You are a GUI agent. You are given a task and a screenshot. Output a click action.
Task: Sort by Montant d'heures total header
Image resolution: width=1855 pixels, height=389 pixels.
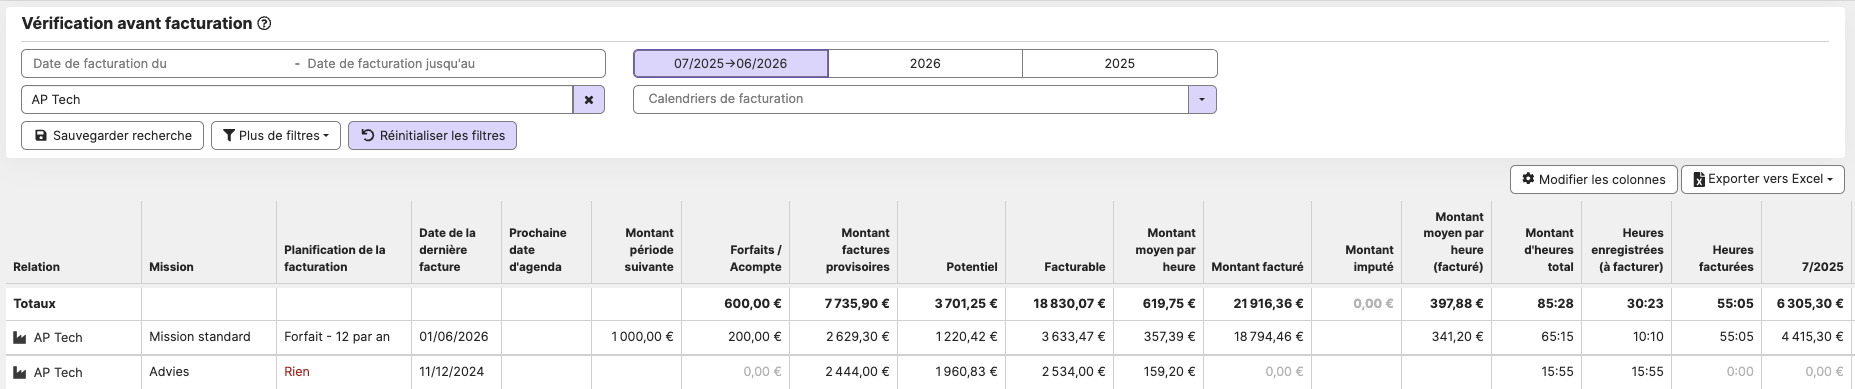coord(1549,250)
